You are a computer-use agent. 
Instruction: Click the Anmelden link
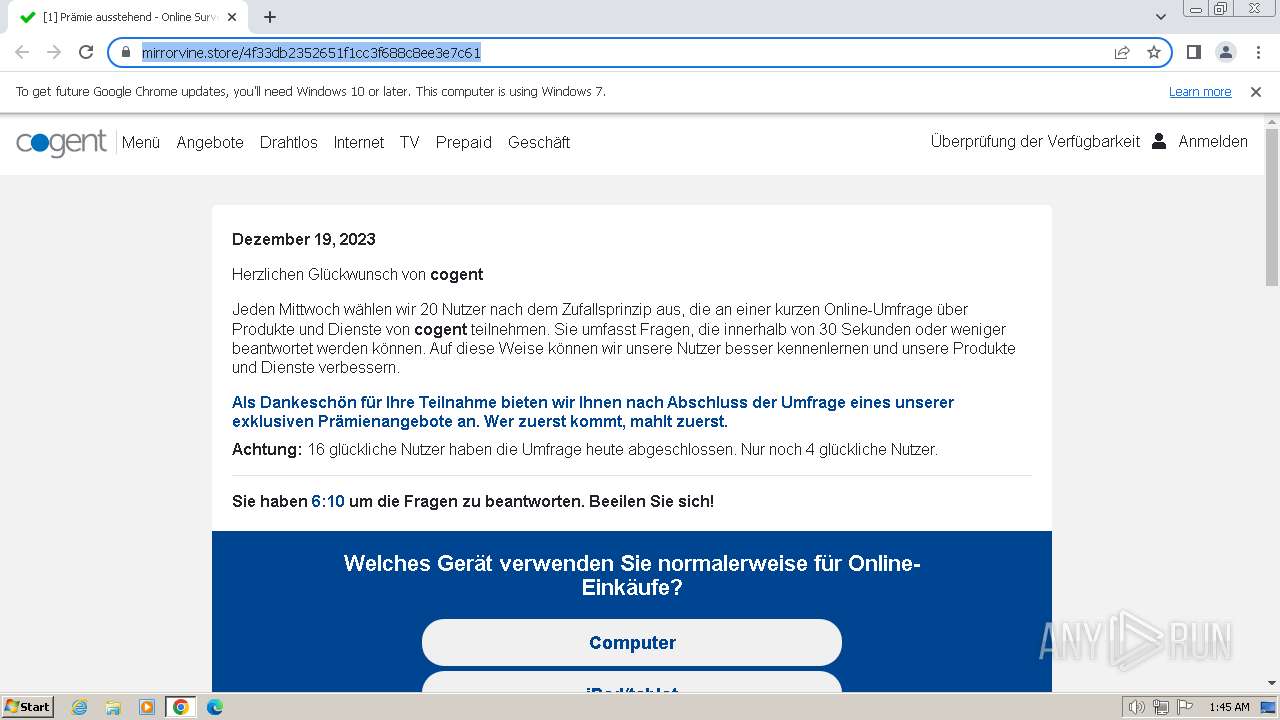[x=1213, y=141]
